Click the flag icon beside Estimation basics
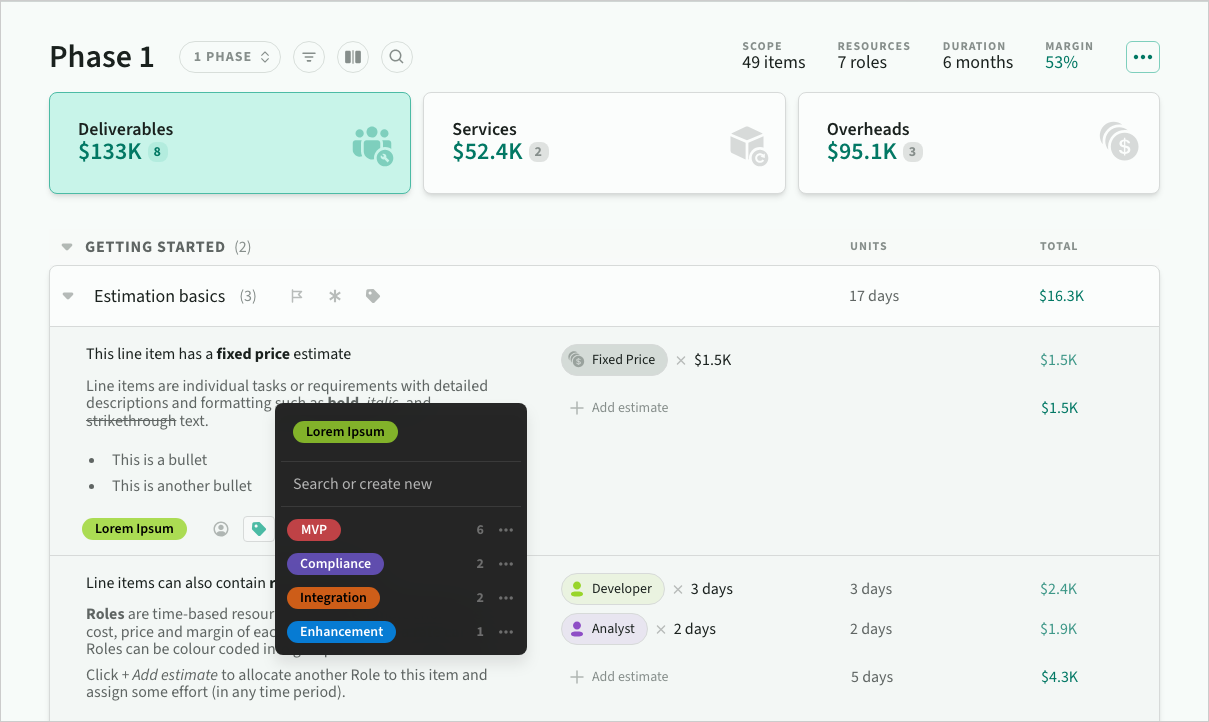Screen dimensions: 1209x722 pos(297,296)
